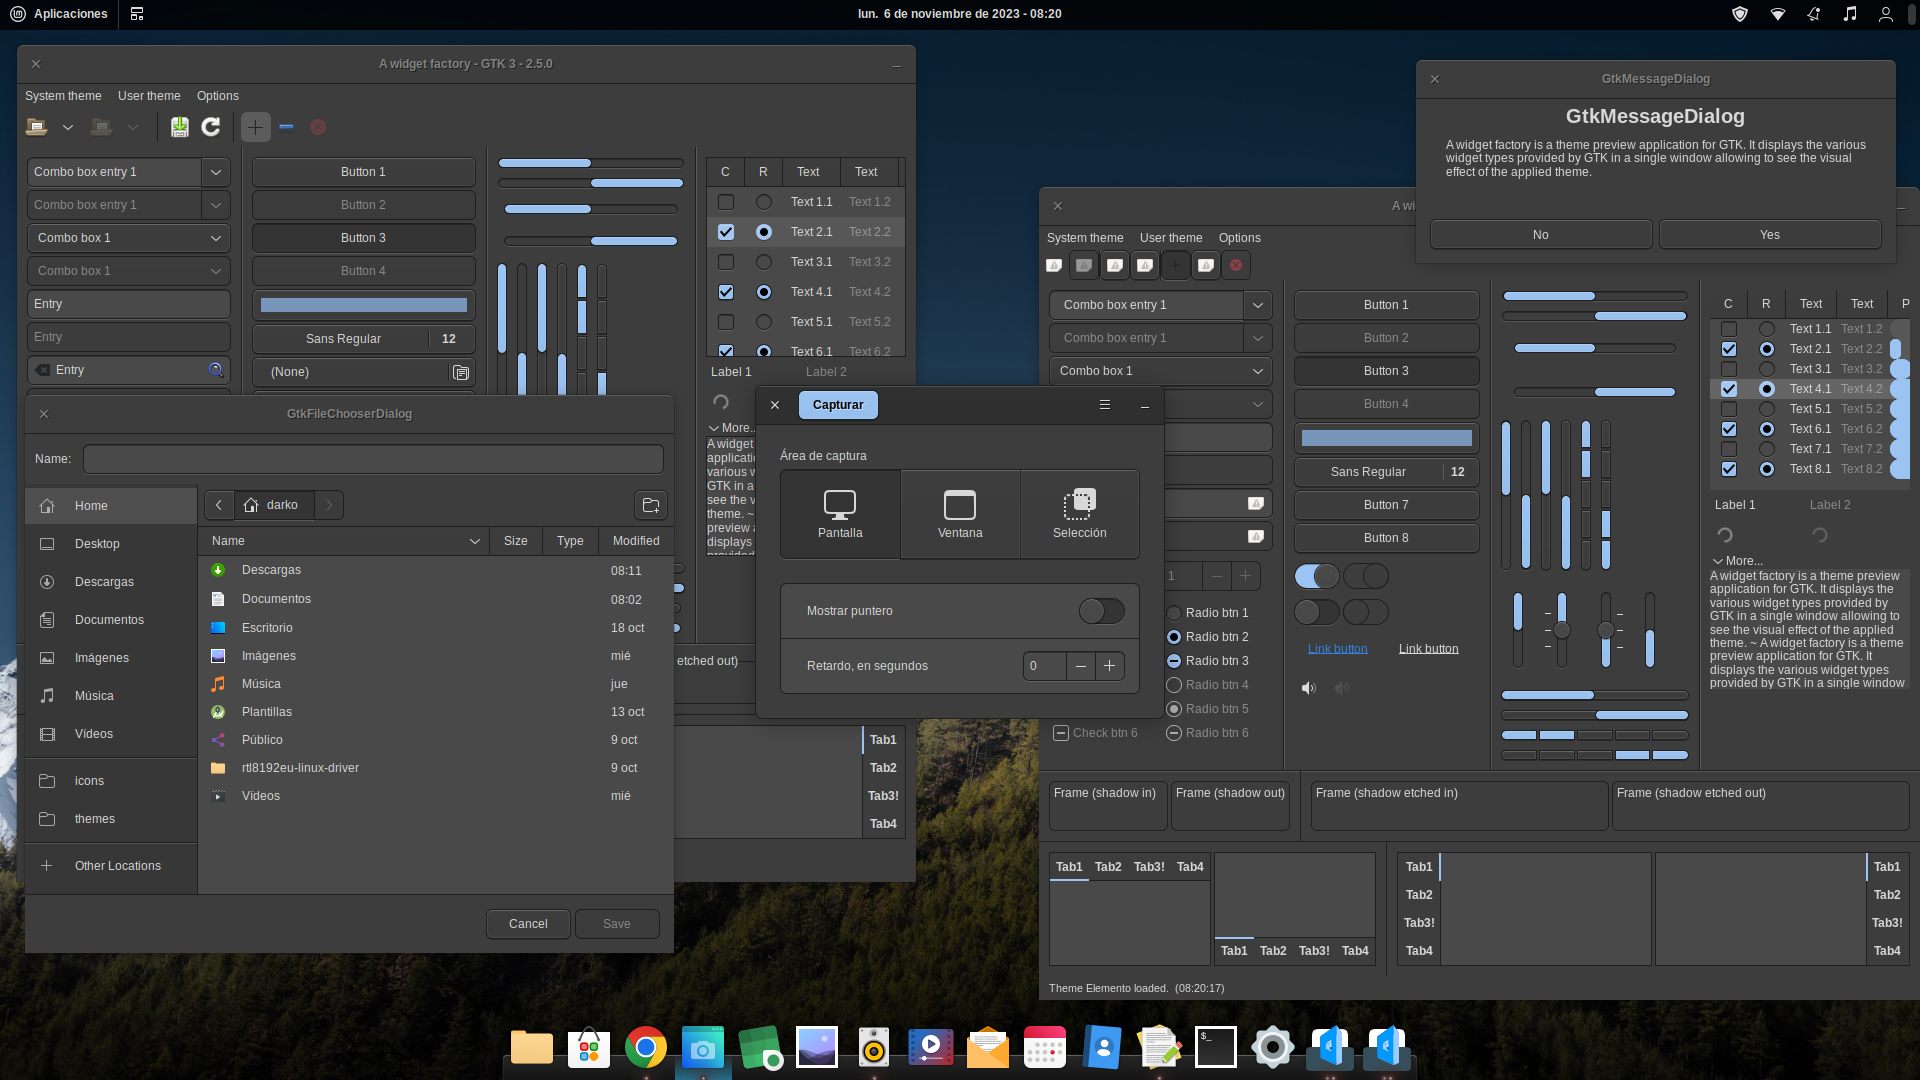Viewport: 1920px width, 1080px height.
Task: Click the green save icon in left toolbar
Action: tap(179, 127)
